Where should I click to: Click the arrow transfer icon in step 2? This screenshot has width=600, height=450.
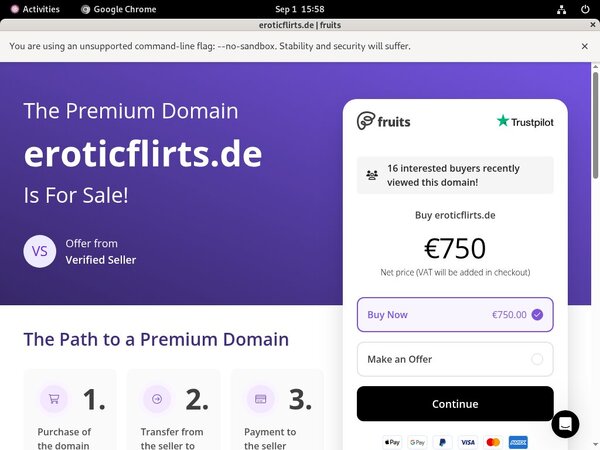[x=158, y=400]
